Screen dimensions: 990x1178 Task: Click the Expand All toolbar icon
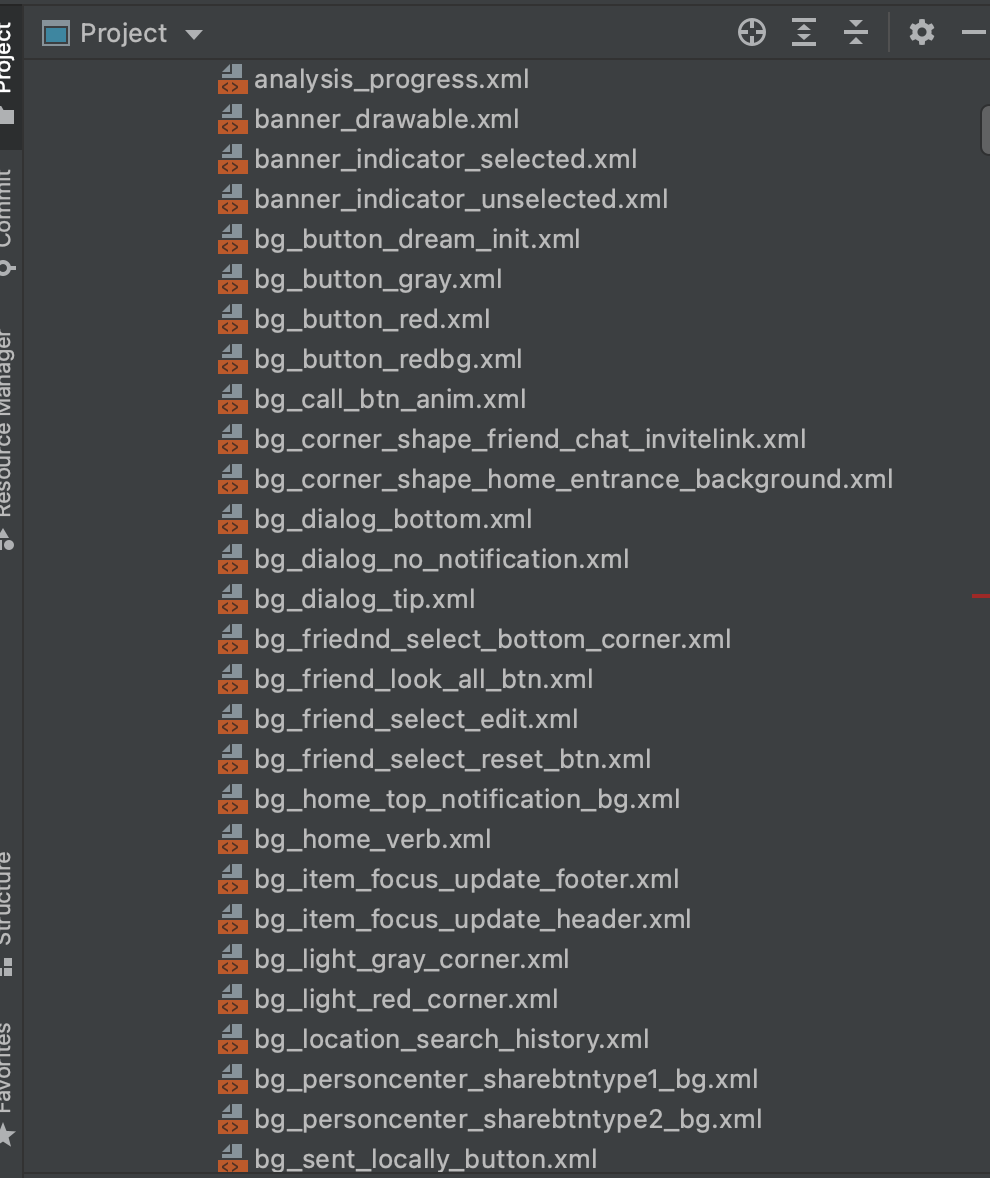coord(804,32)
